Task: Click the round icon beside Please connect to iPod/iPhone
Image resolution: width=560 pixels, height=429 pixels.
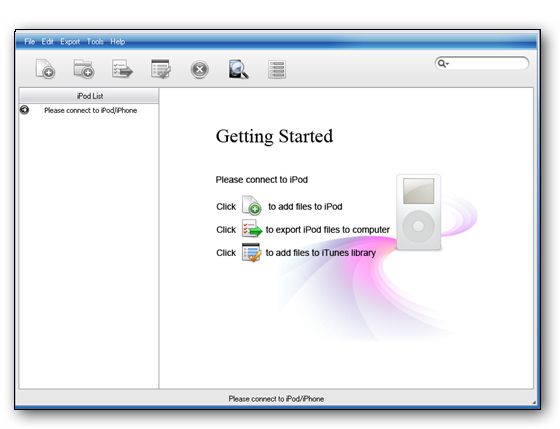Action: click(x=24, y=110)
